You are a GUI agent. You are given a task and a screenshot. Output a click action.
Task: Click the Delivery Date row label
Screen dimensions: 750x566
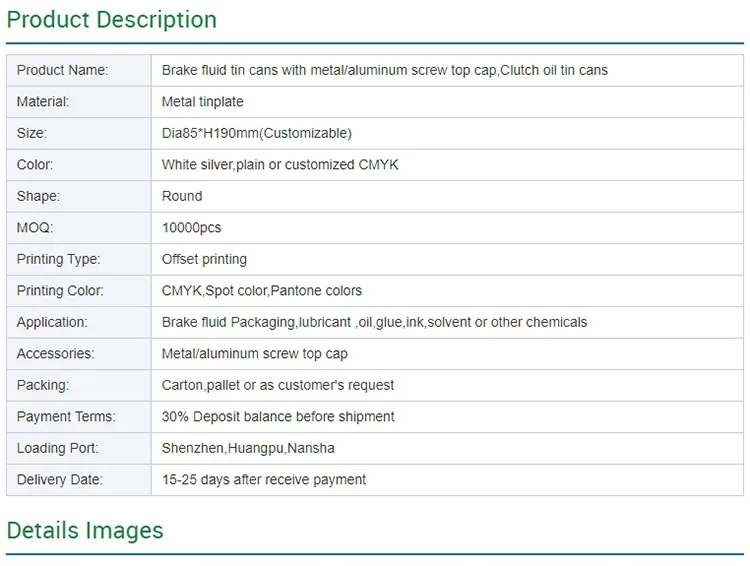[x=60, y=480]
